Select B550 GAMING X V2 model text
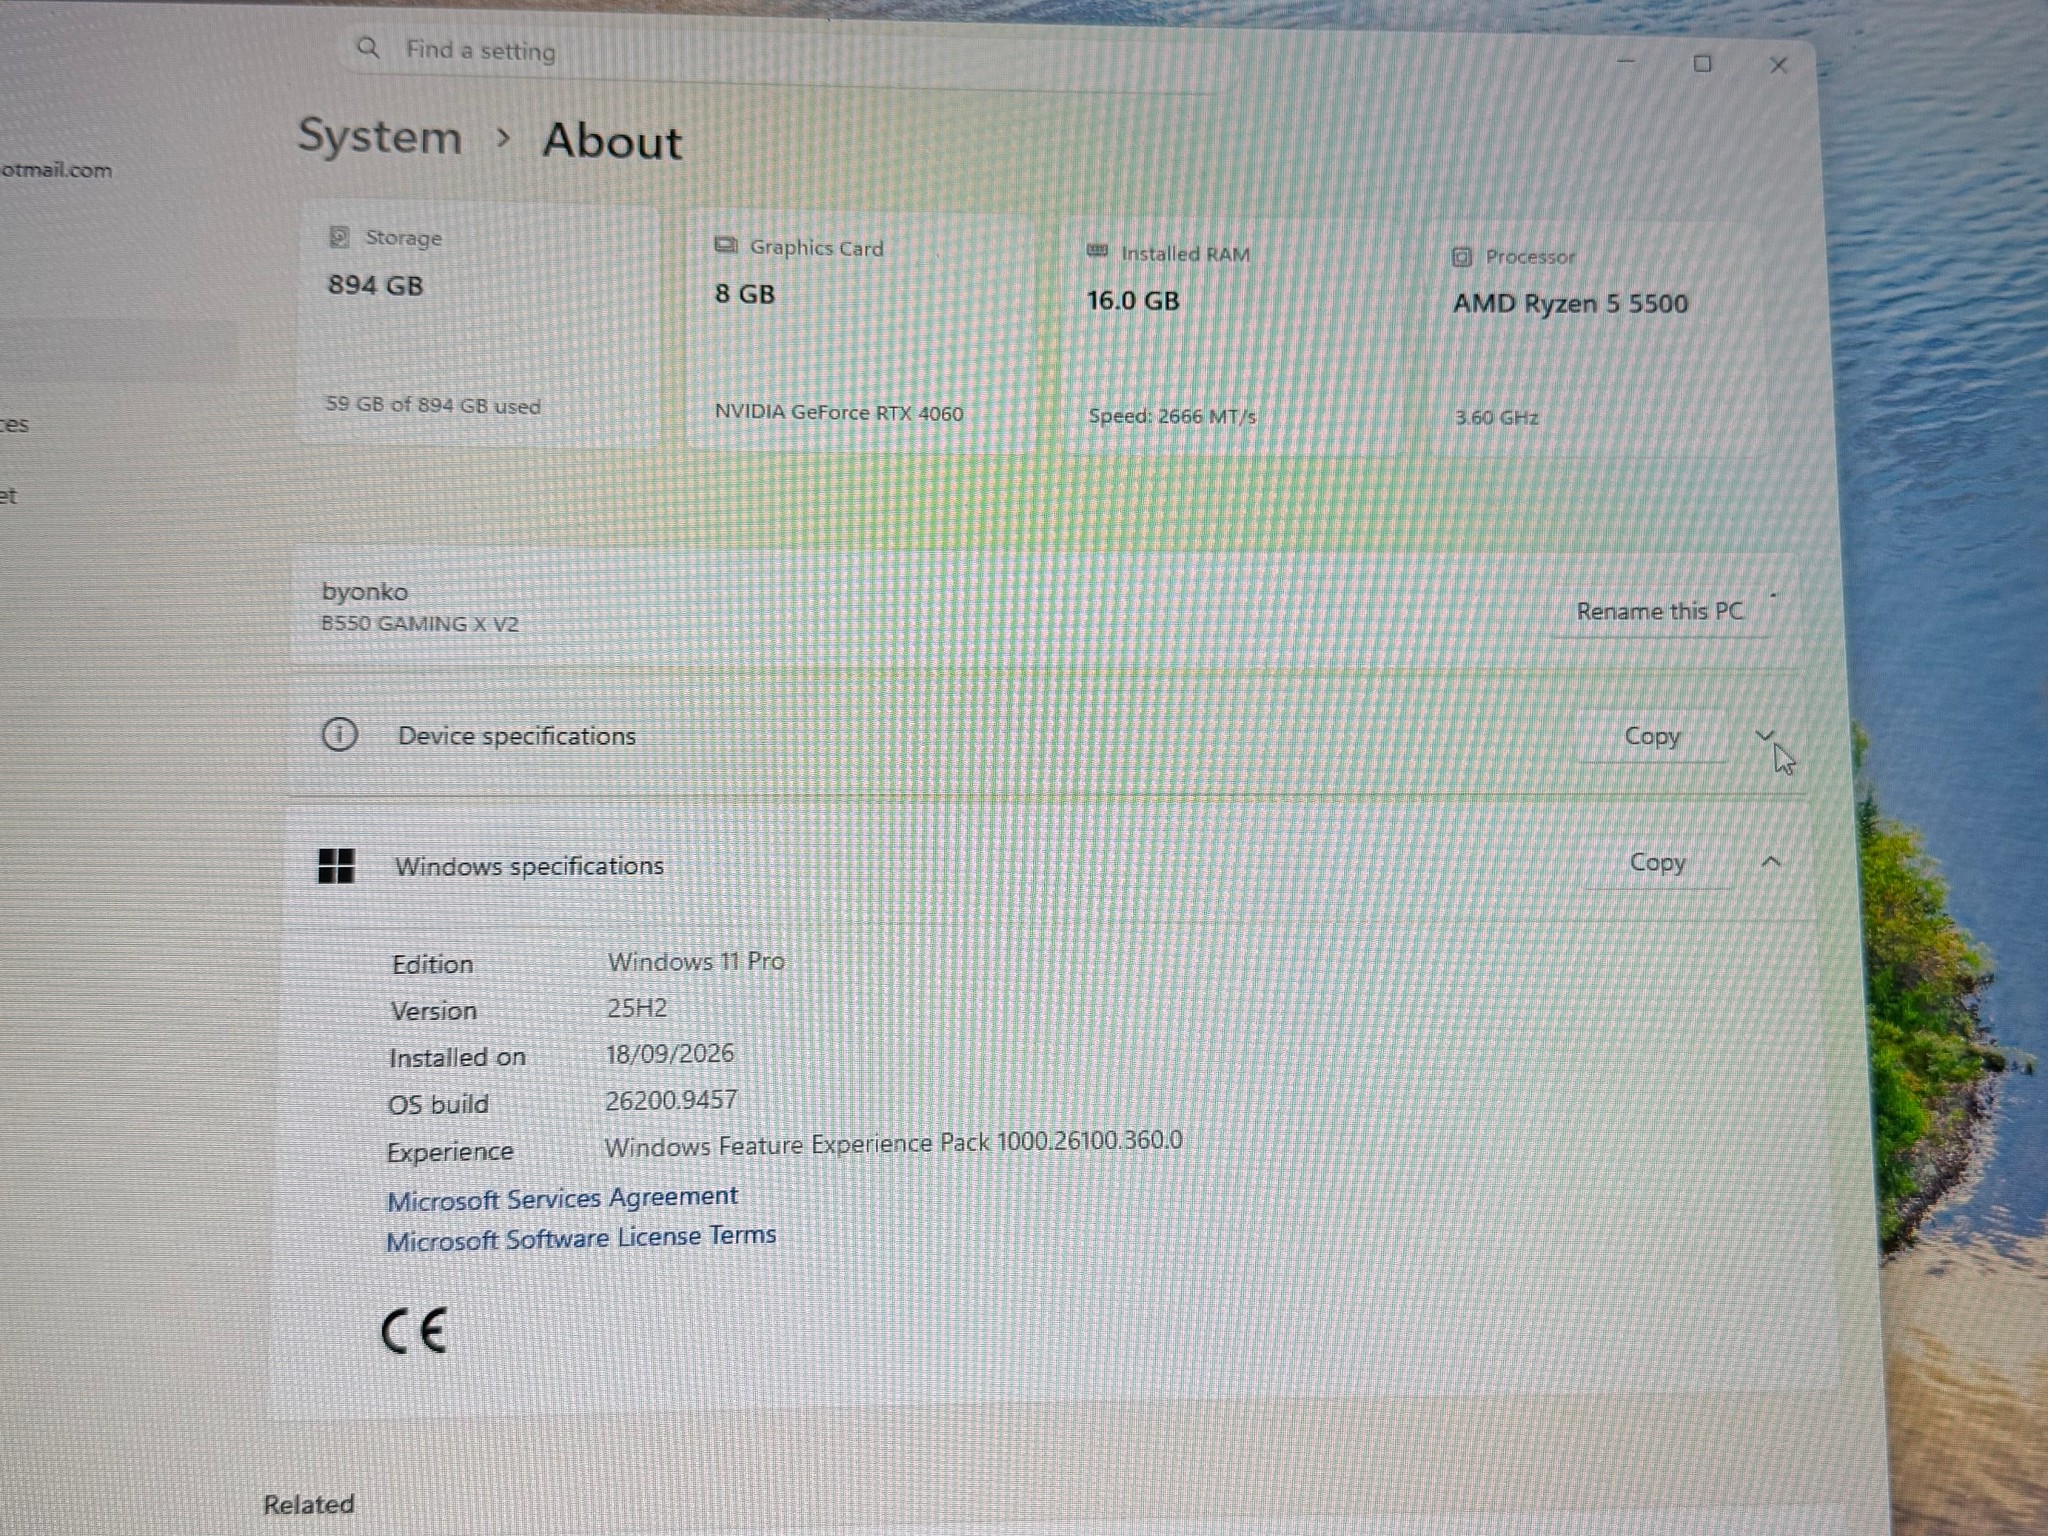This screenshot has width=2048, height=1536. pos(420,624)
